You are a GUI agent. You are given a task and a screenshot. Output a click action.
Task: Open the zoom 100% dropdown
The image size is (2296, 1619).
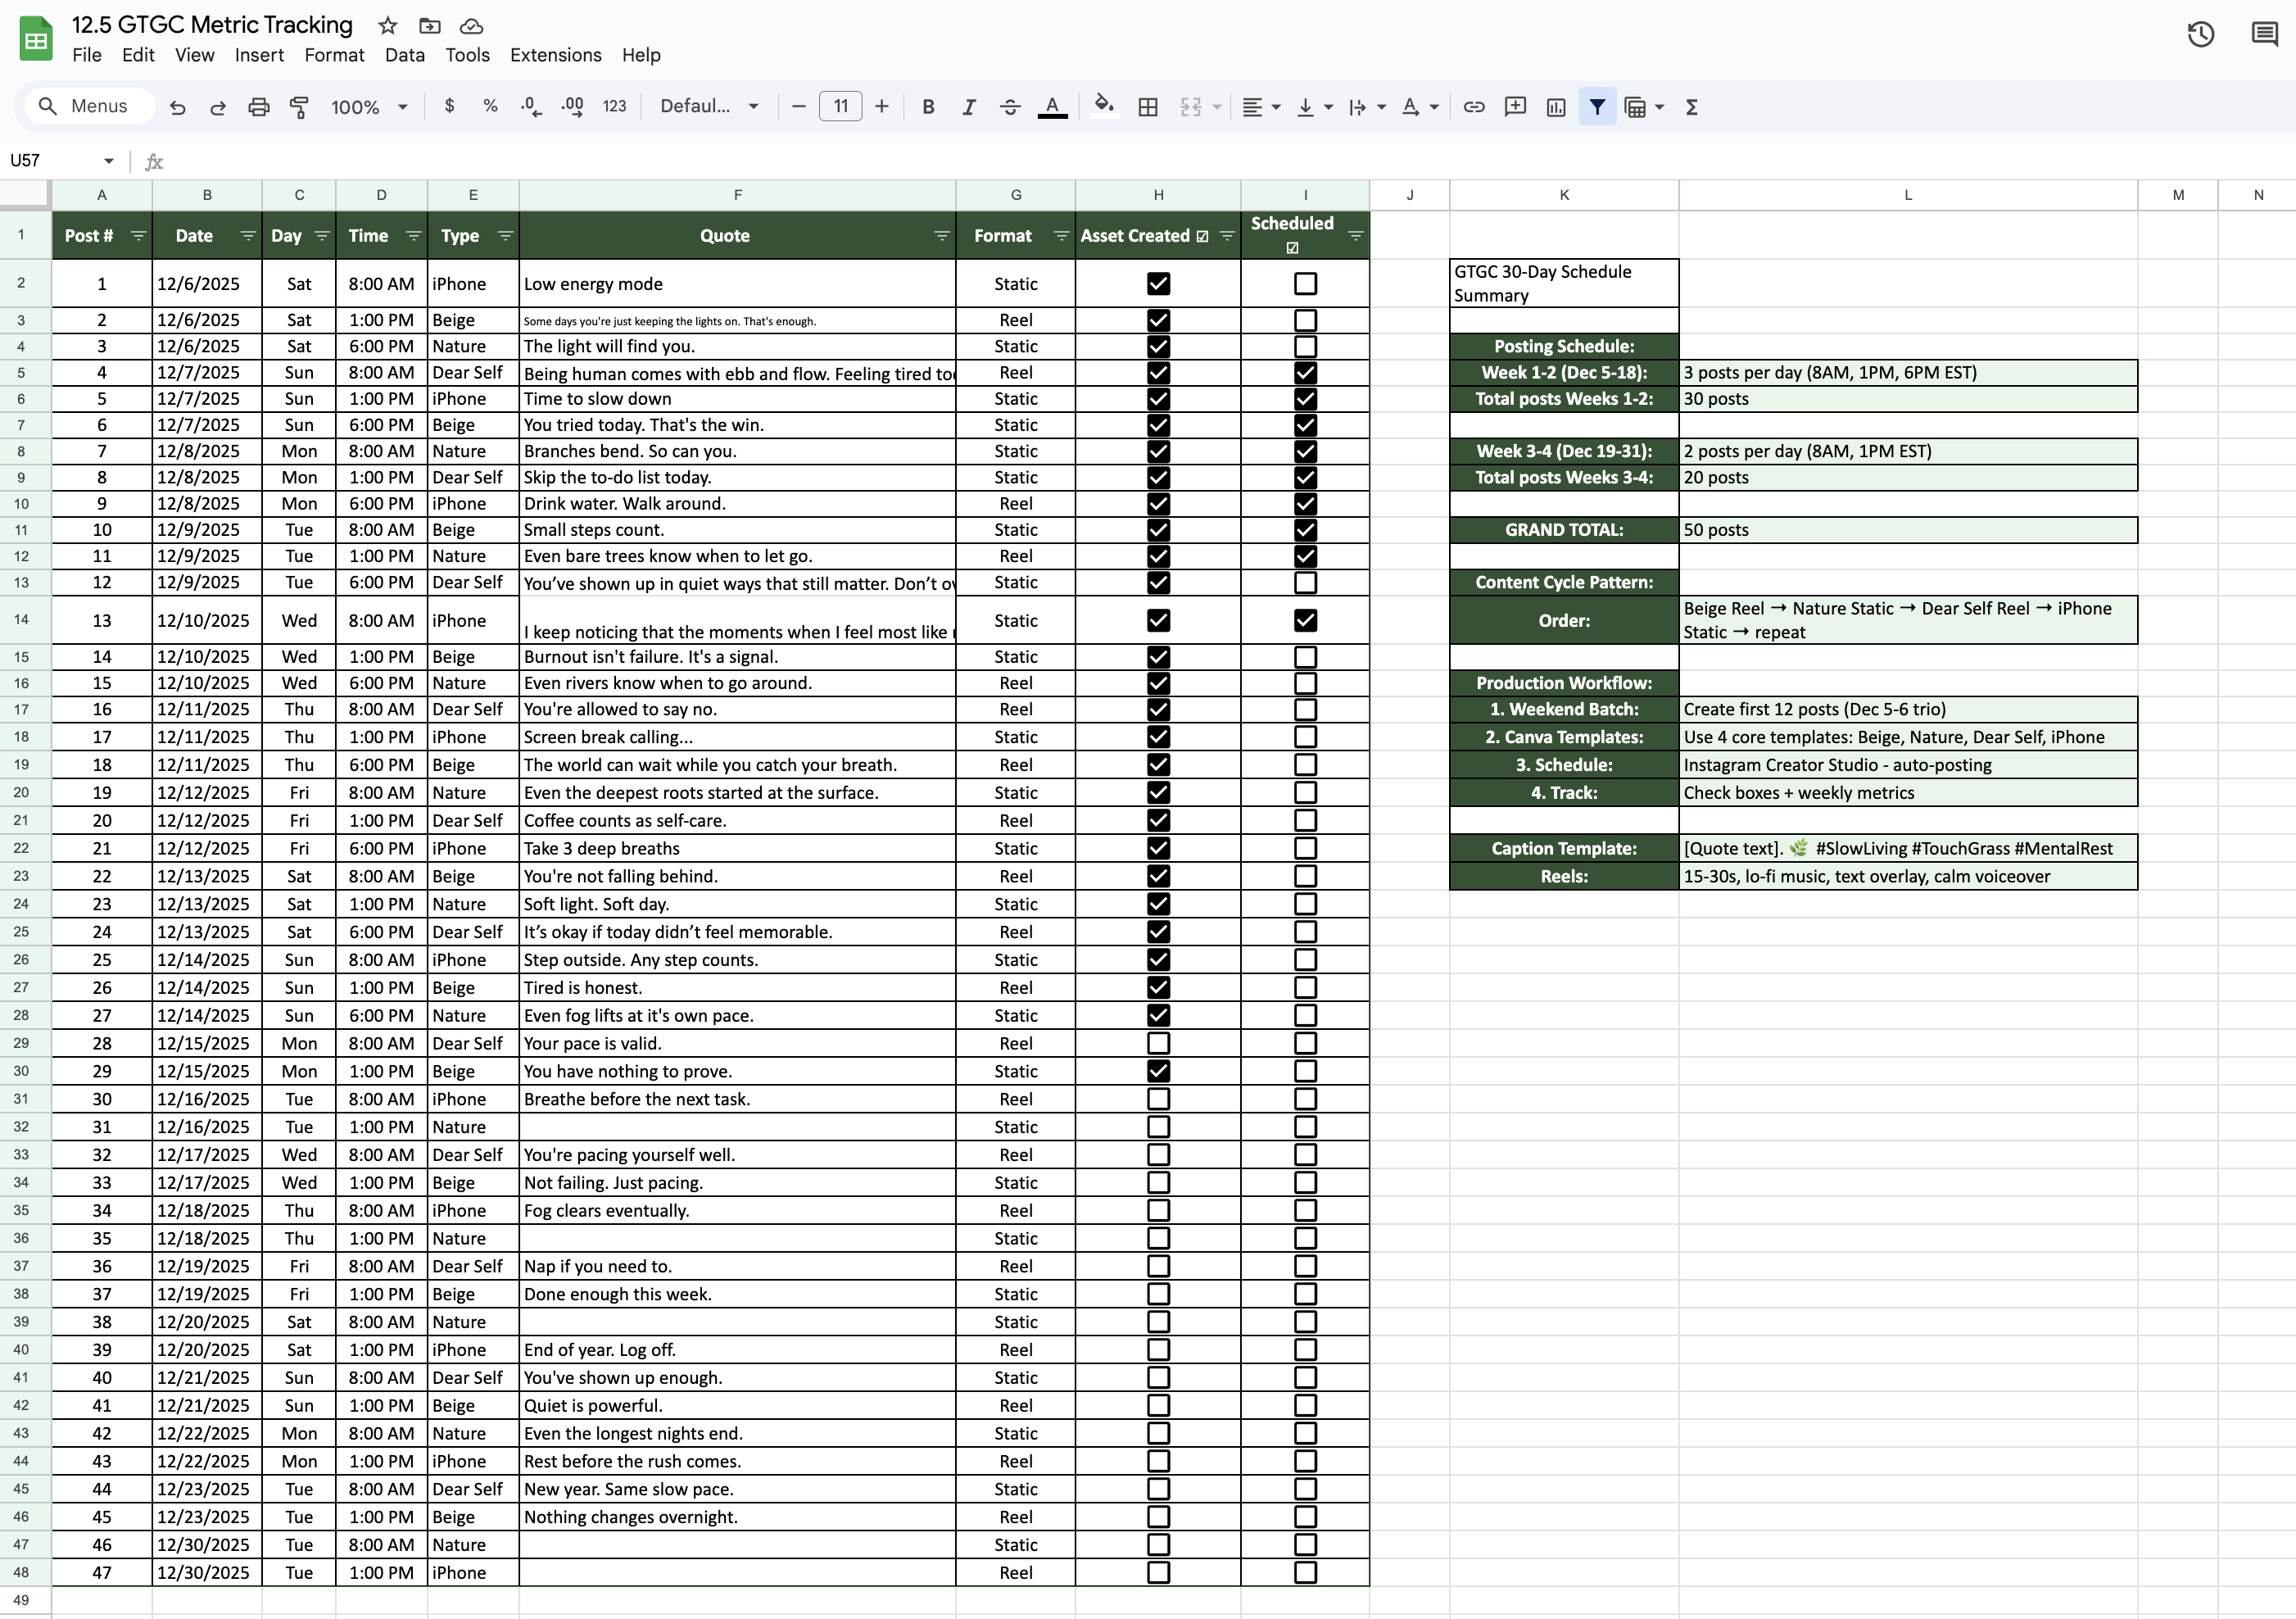click(x=369, y=107)
